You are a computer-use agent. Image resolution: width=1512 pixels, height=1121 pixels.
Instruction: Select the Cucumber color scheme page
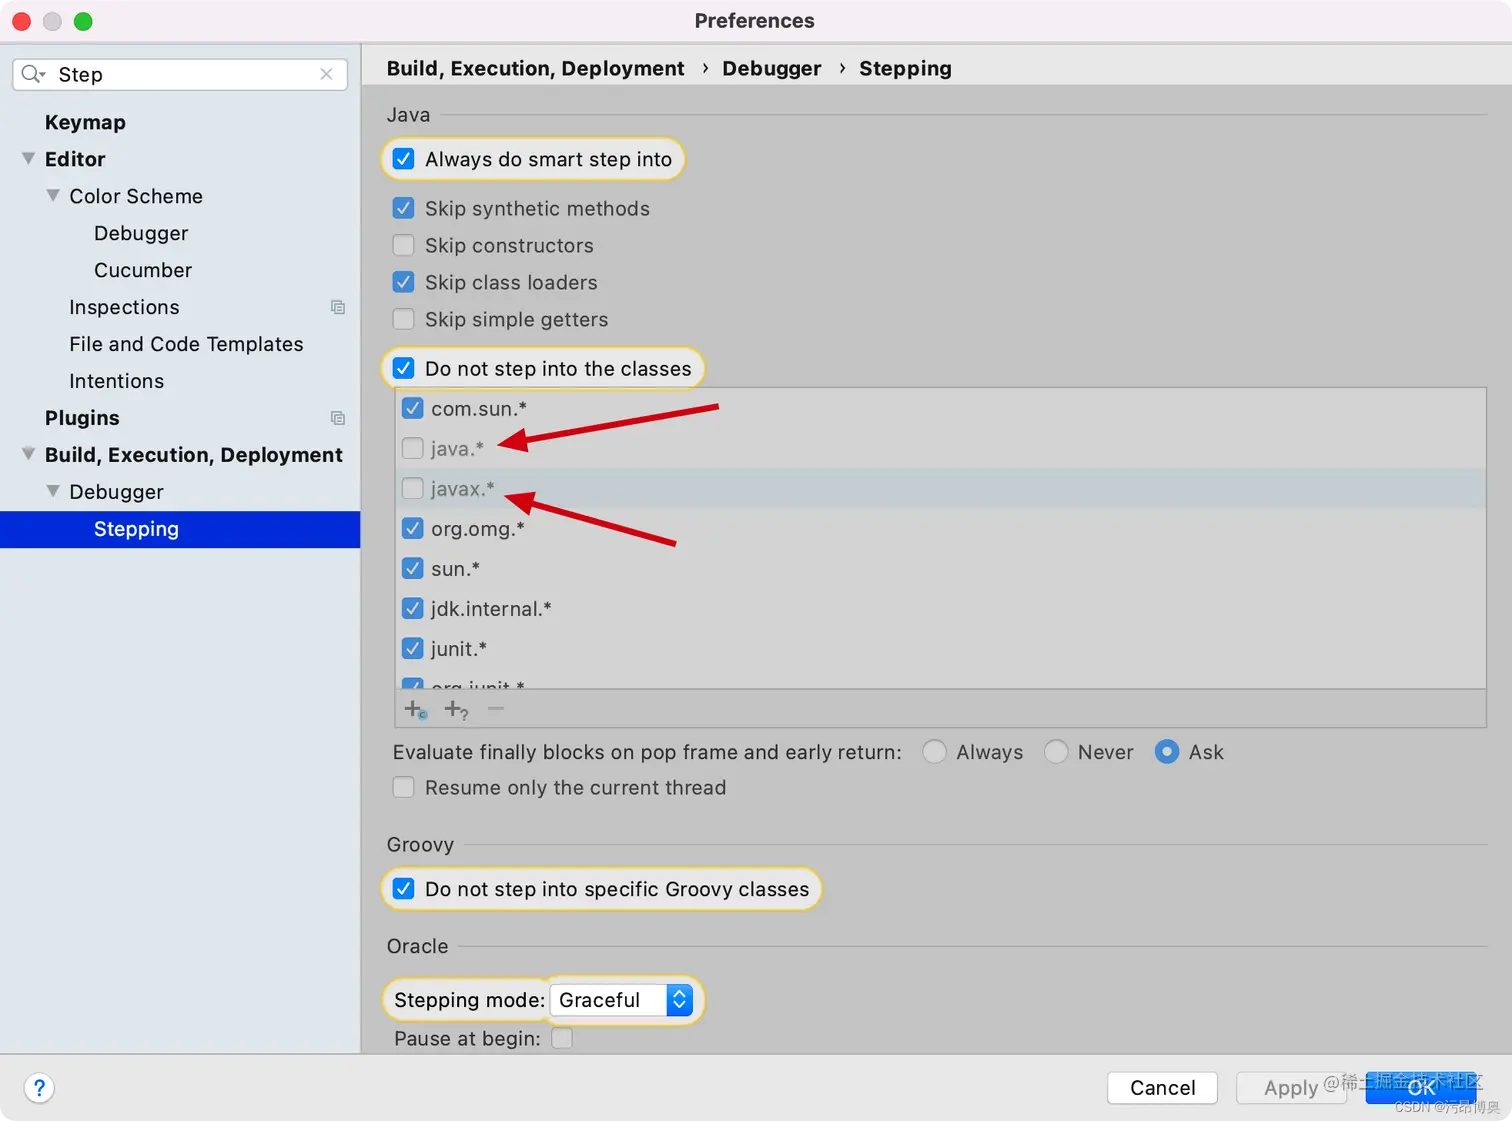(143, 270)
